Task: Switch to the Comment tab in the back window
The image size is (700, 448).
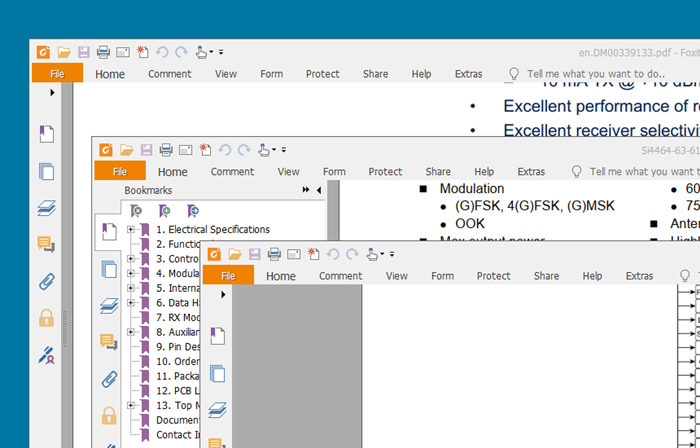Action: click(x=169, y=74)
